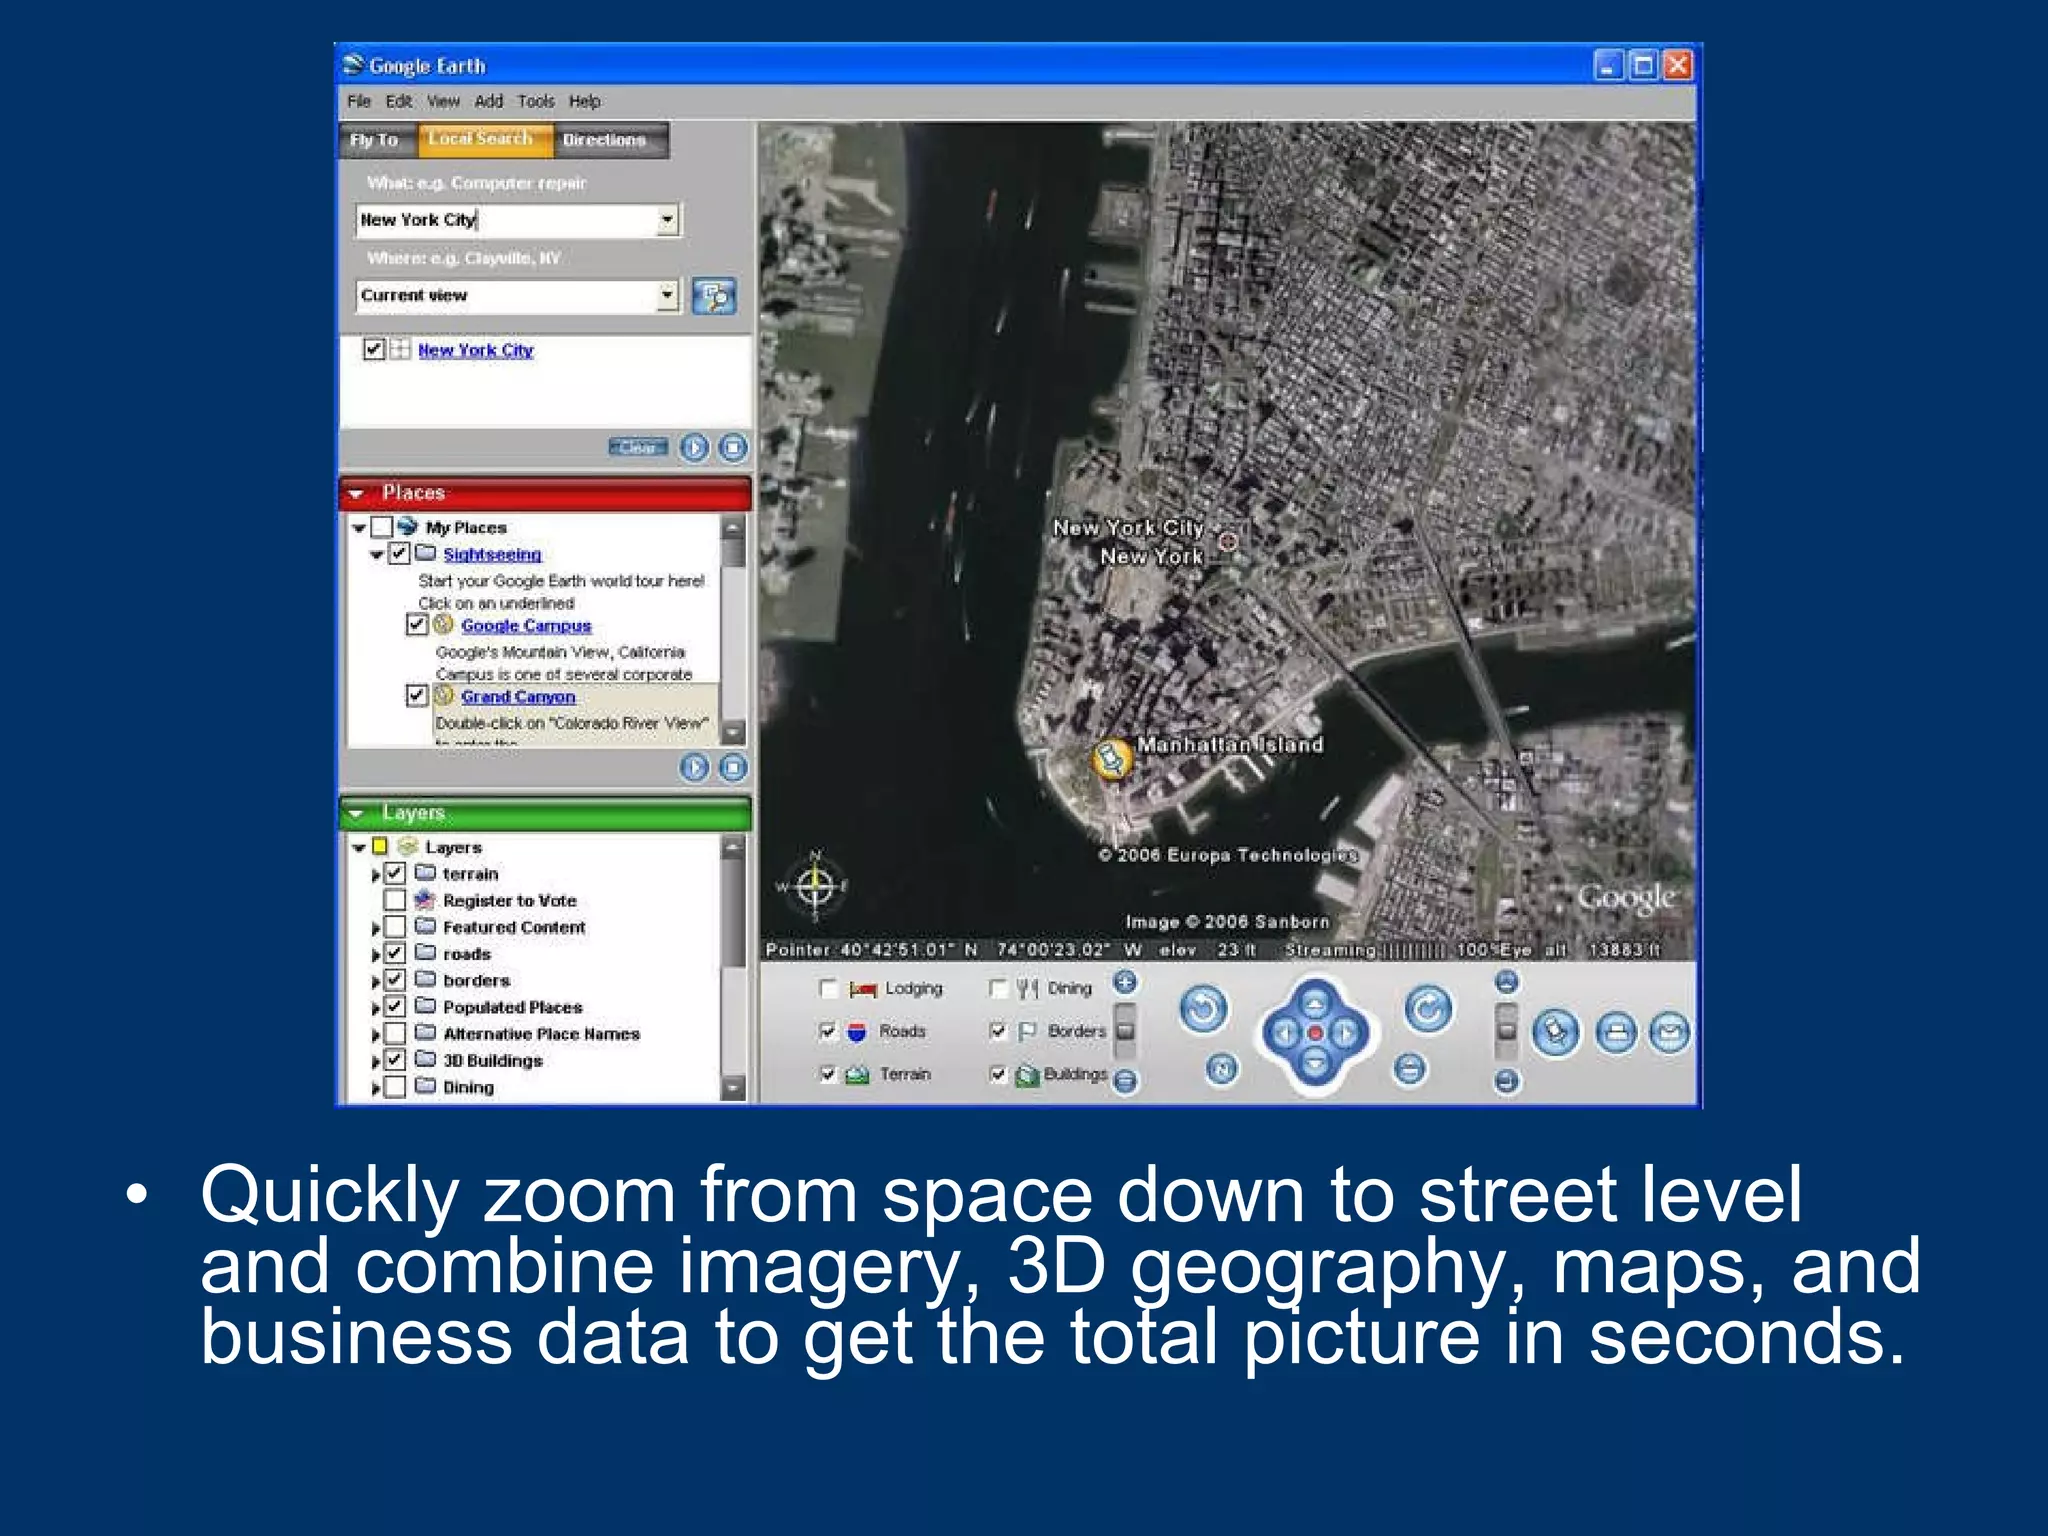Toggle the Sightseeing folder checkbox
2048x1536 pixels.
(399, 553)
